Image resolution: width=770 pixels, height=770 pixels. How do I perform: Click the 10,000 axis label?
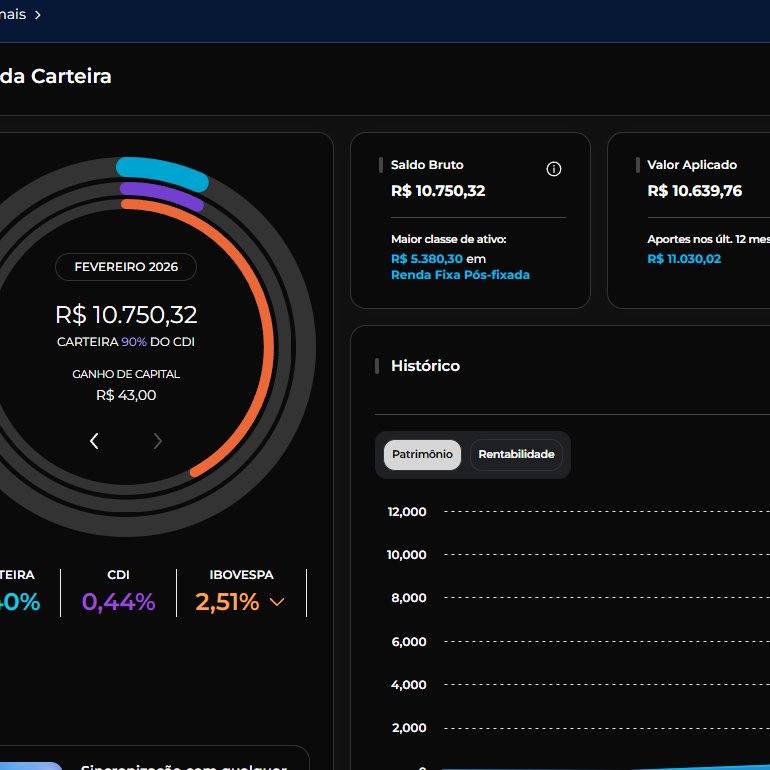click(x=407, y=555)
